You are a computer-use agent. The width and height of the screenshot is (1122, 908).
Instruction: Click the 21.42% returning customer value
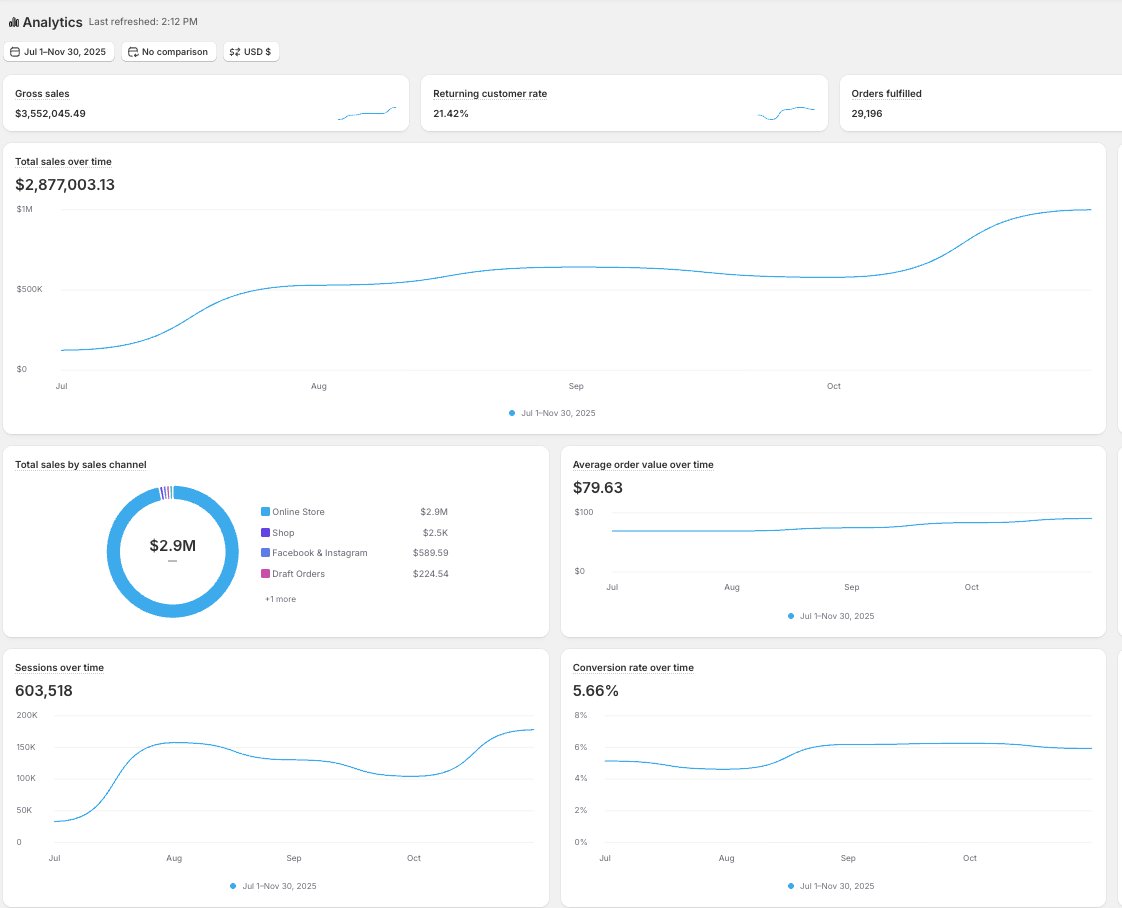[451, 114]
